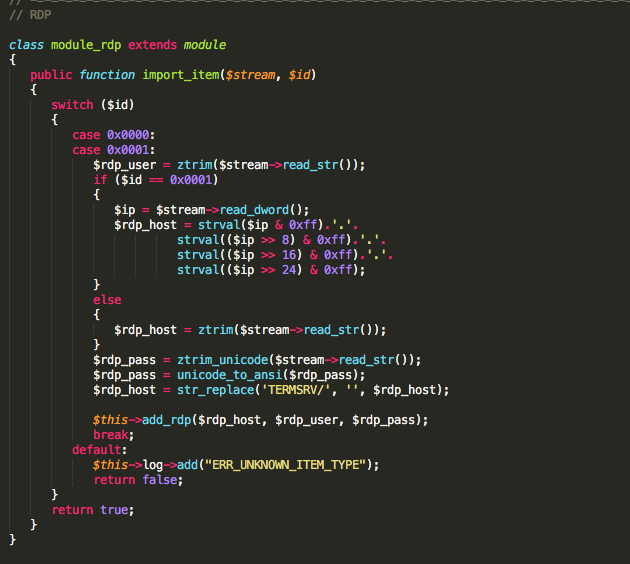630x564 pixels.
Task: Click the number 24 in shift expression
Action: point(289,270)
